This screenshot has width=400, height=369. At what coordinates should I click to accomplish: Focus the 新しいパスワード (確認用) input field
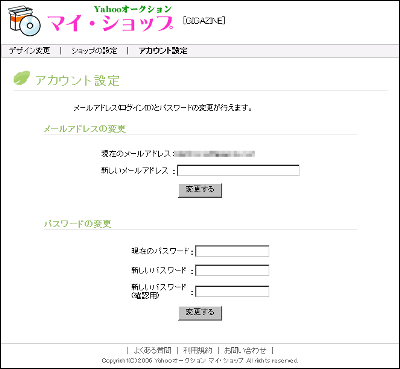coord(232,291)
